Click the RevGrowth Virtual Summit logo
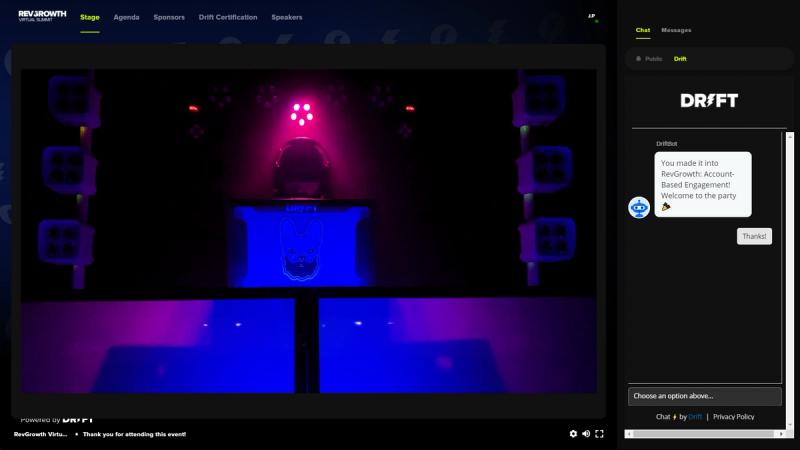Screen dimensions: 800x450 coord(42,16)
